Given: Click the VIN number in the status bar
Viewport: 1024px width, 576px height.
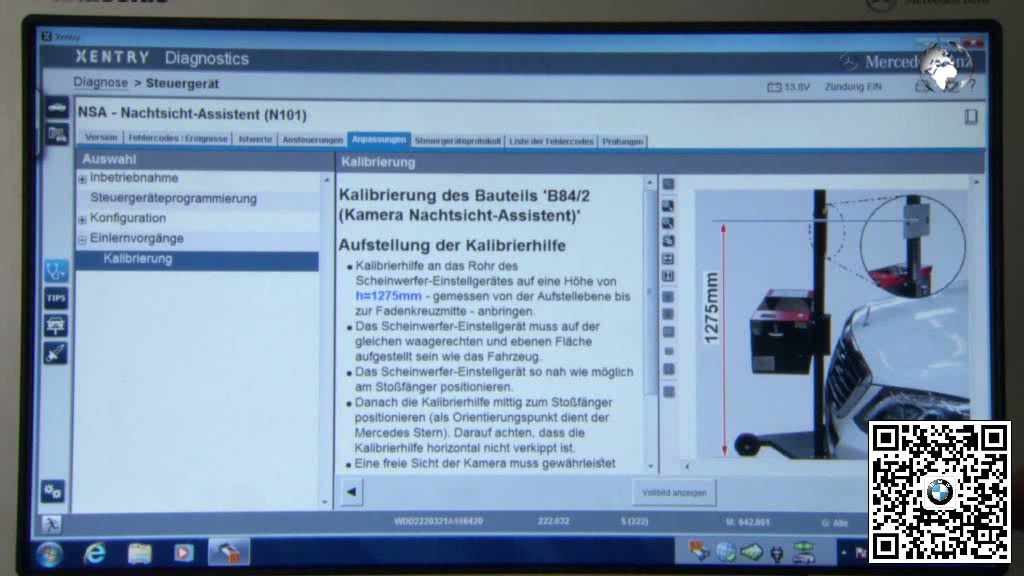Looking at the screenshot, I should (438, 521).
